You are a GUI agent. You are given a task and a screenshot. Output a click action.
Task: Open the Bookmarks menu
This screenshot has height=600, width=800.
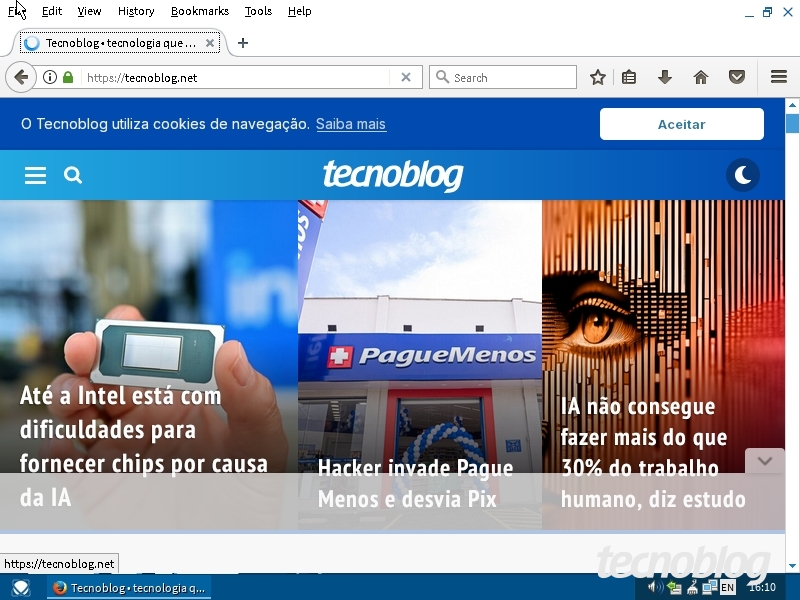tap(199, 11)
